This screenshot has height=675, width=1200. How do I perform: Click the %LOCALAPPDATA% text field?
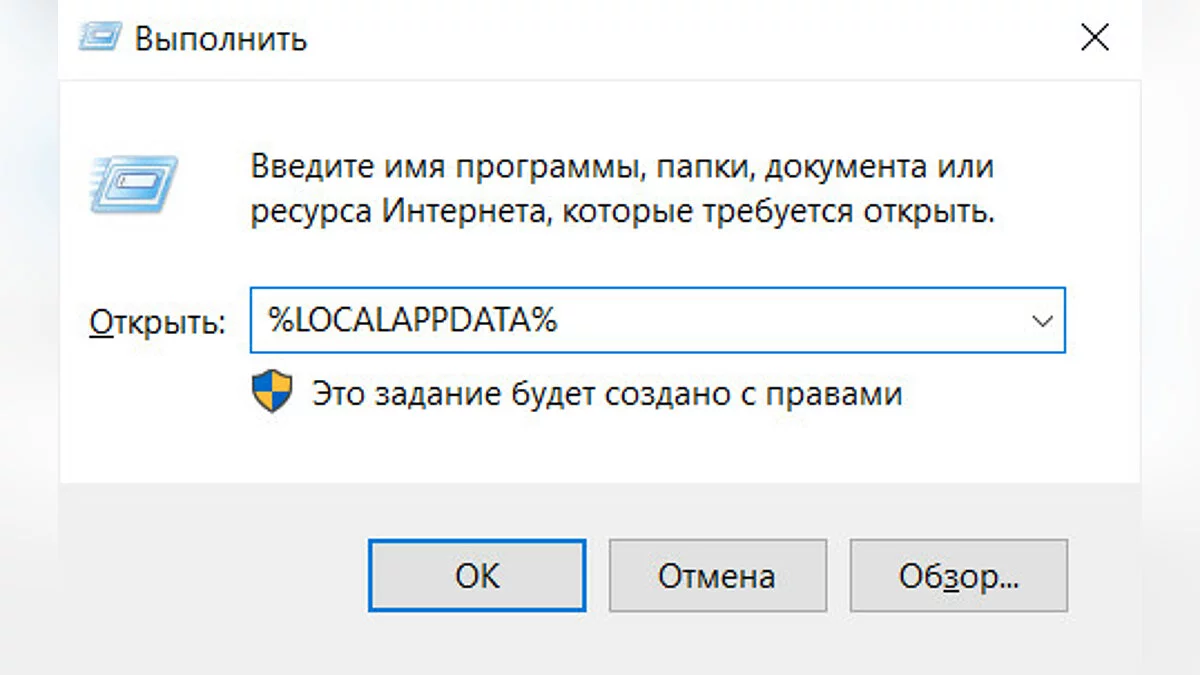[x=640, y=321]
